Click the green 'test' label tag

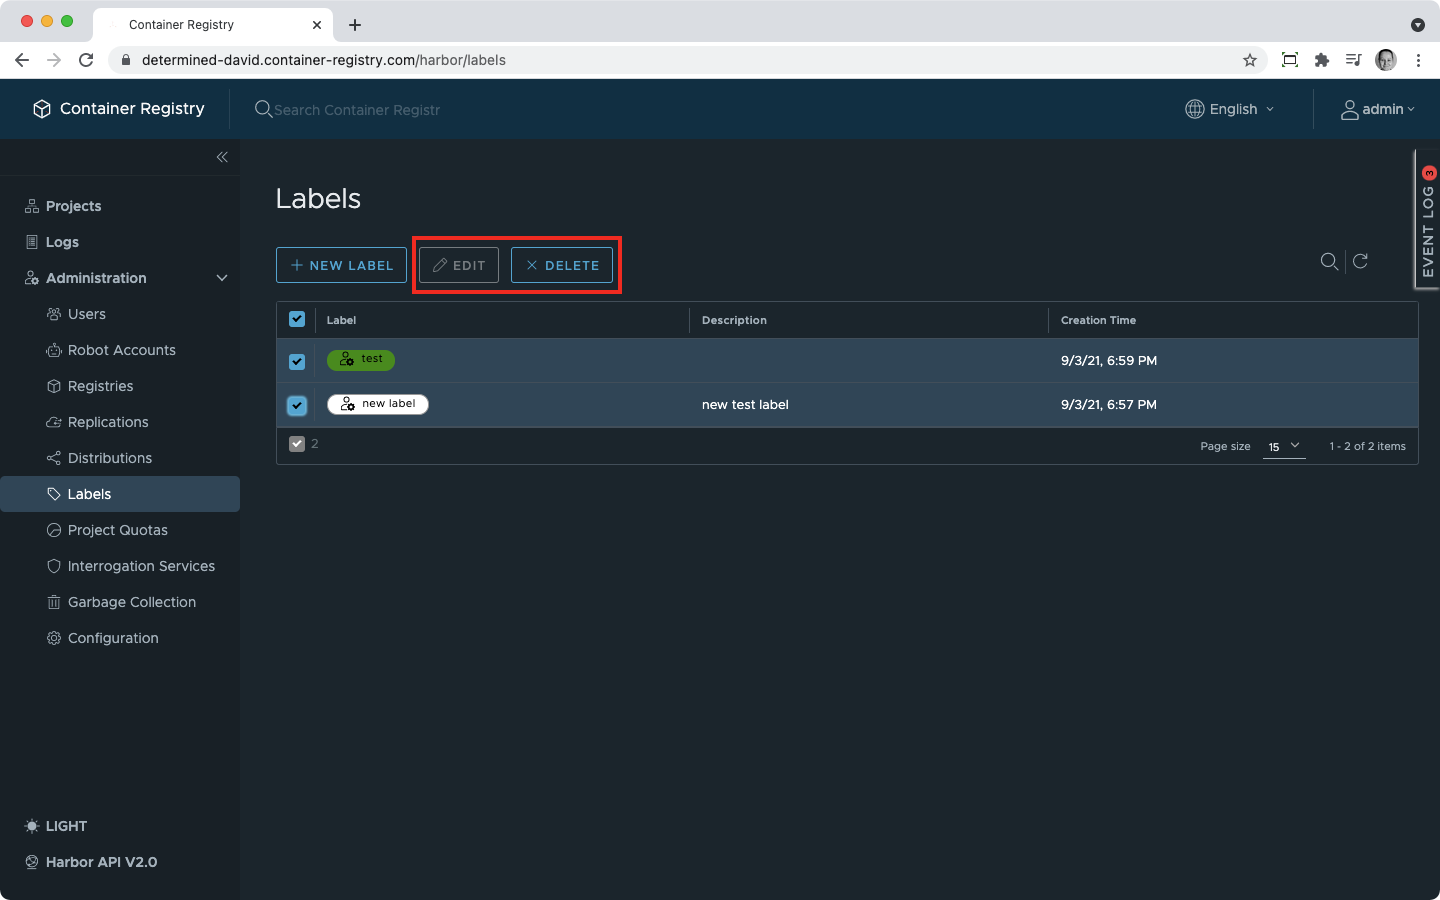click(361, 359)
